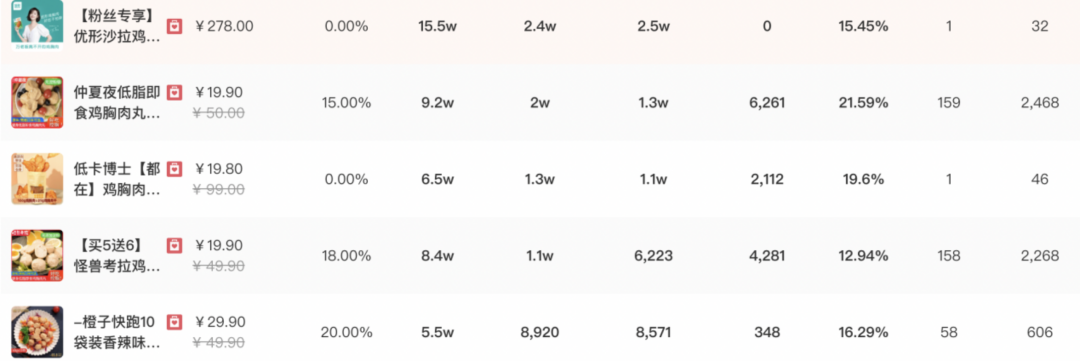Screen dimensions: 1080x361
Task: Click shop icon beside 怪兽考拉鸡 product
Action: click(x=175, y=245)
